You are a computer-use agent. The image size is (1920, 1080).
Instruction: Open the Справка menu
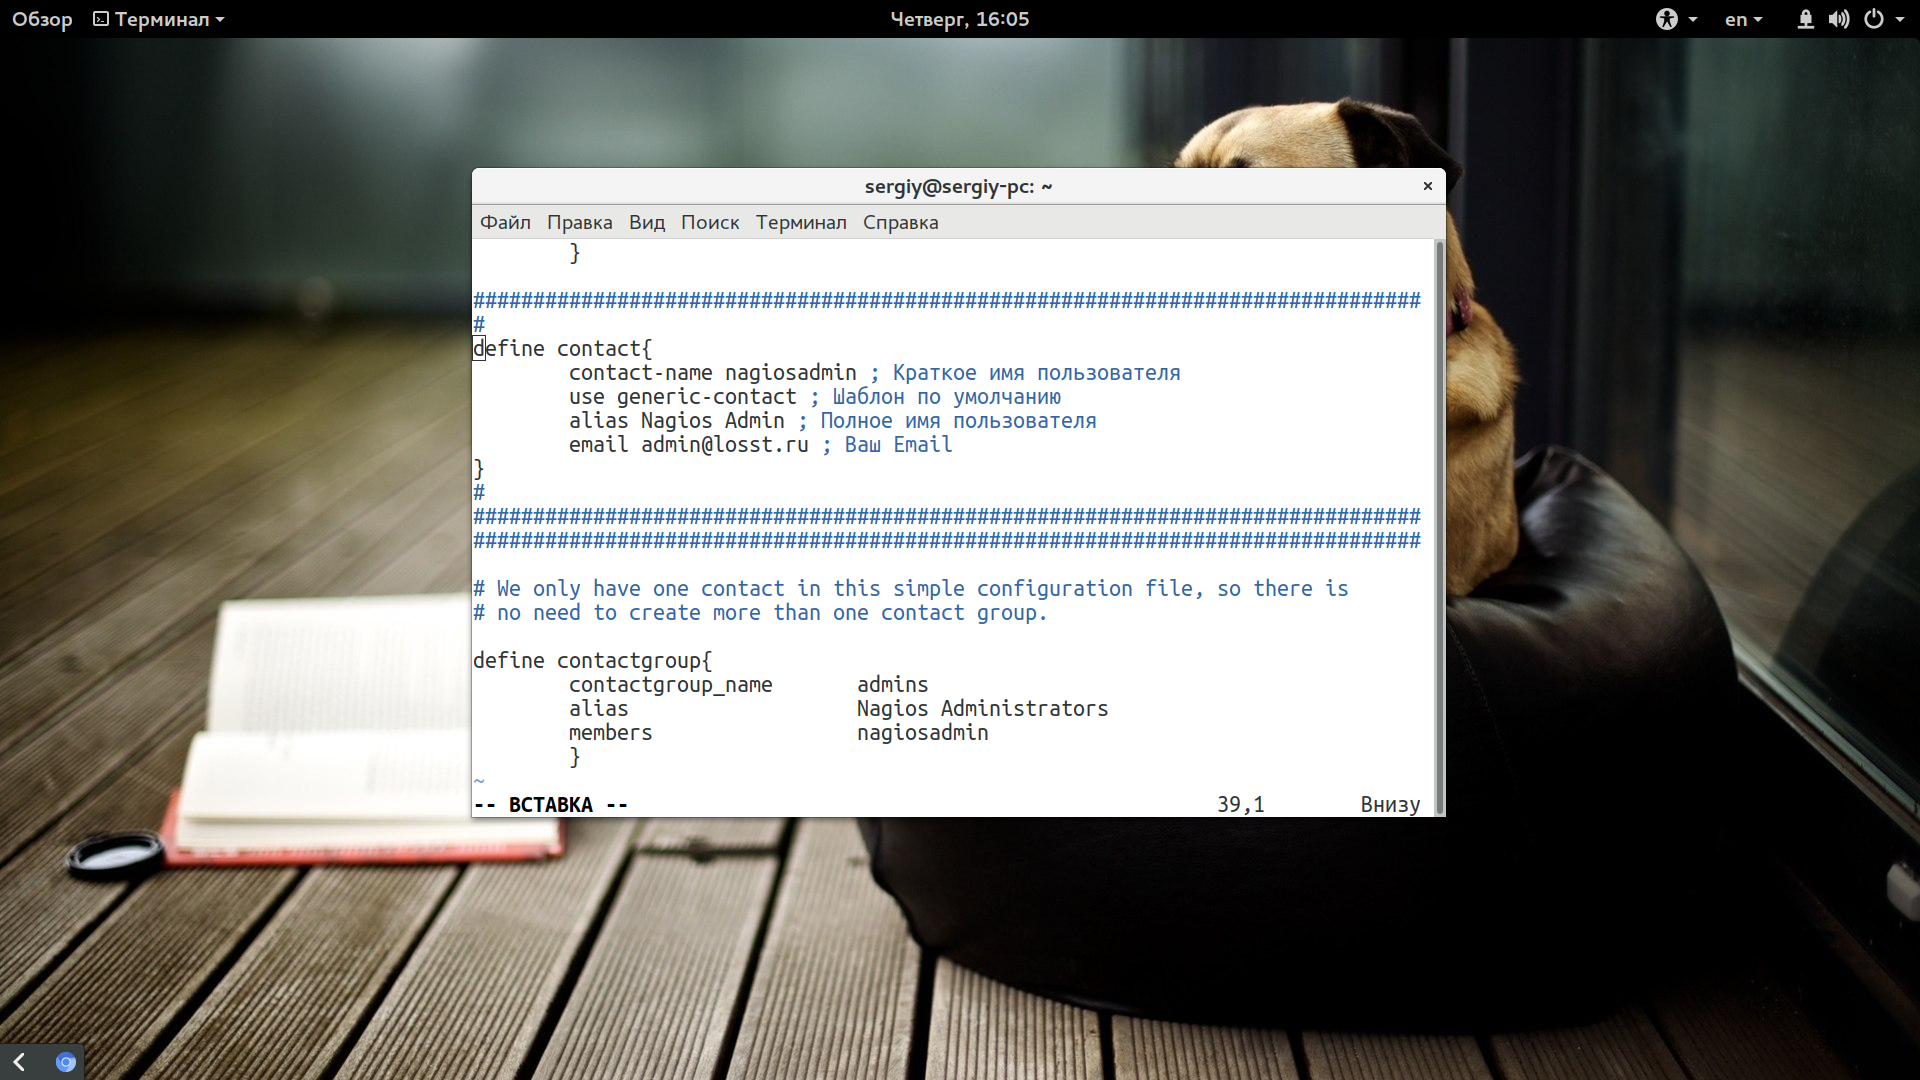[x=901, y=222]
